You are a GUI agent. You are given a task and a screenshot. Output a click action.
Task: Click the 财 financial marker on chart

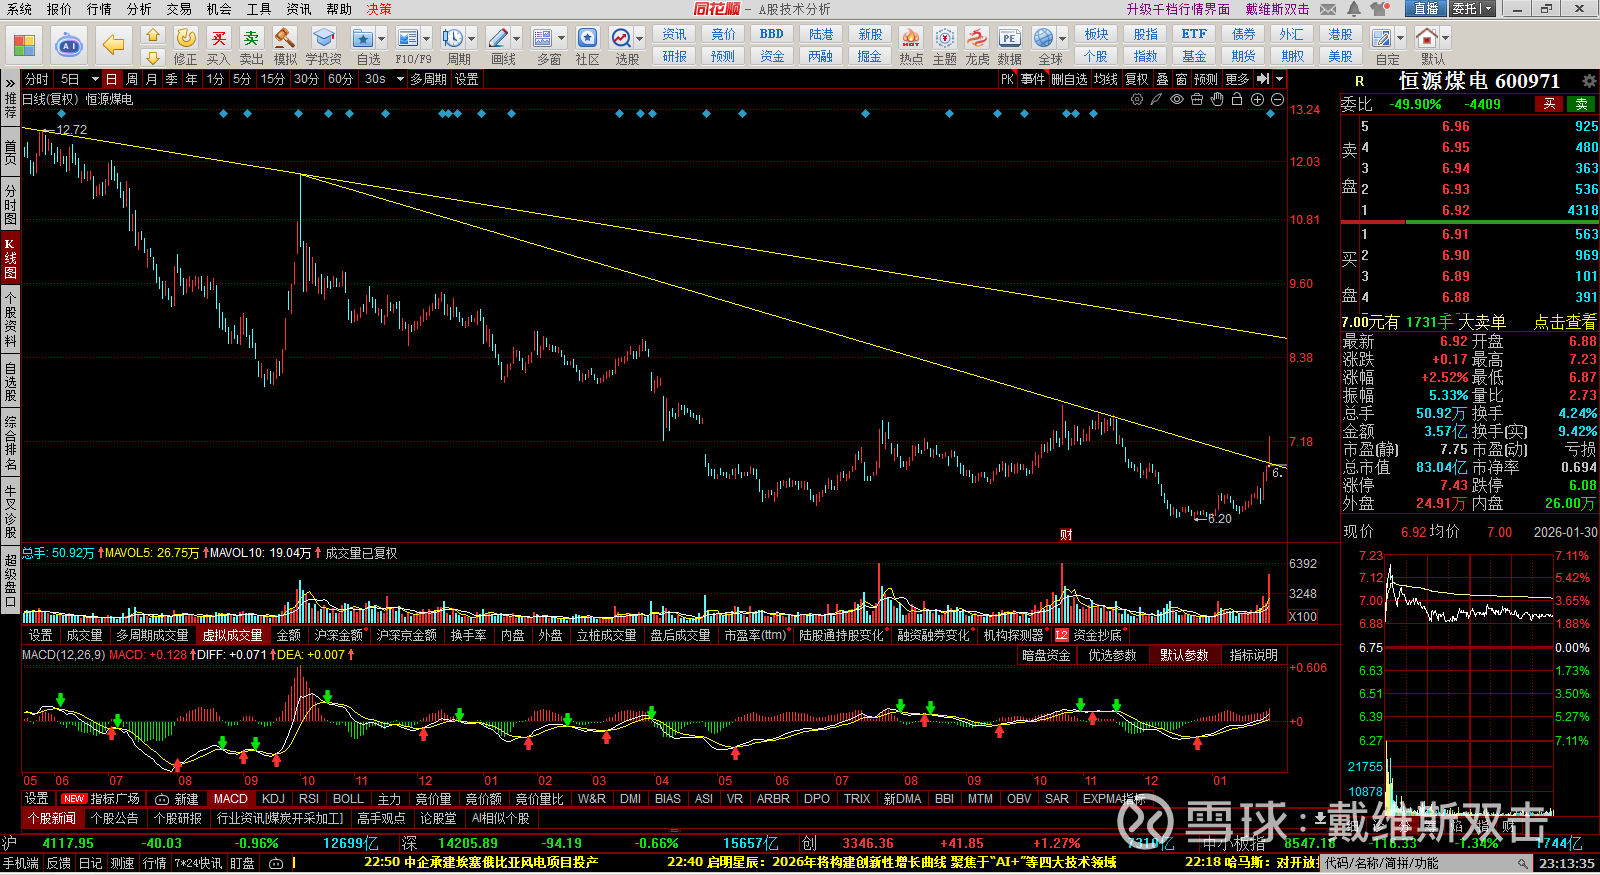click(1066, 535)
